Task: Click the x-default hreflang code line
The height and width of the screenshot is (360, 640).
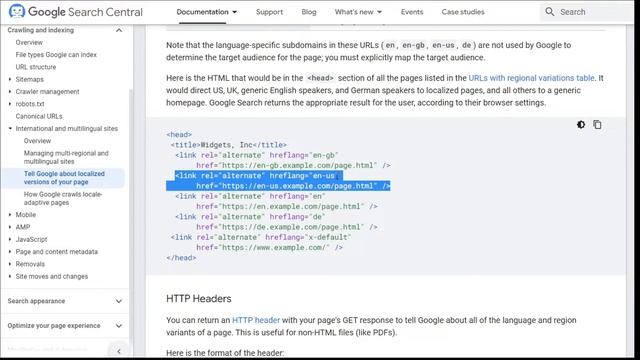Action: click(x=261, y=237)
